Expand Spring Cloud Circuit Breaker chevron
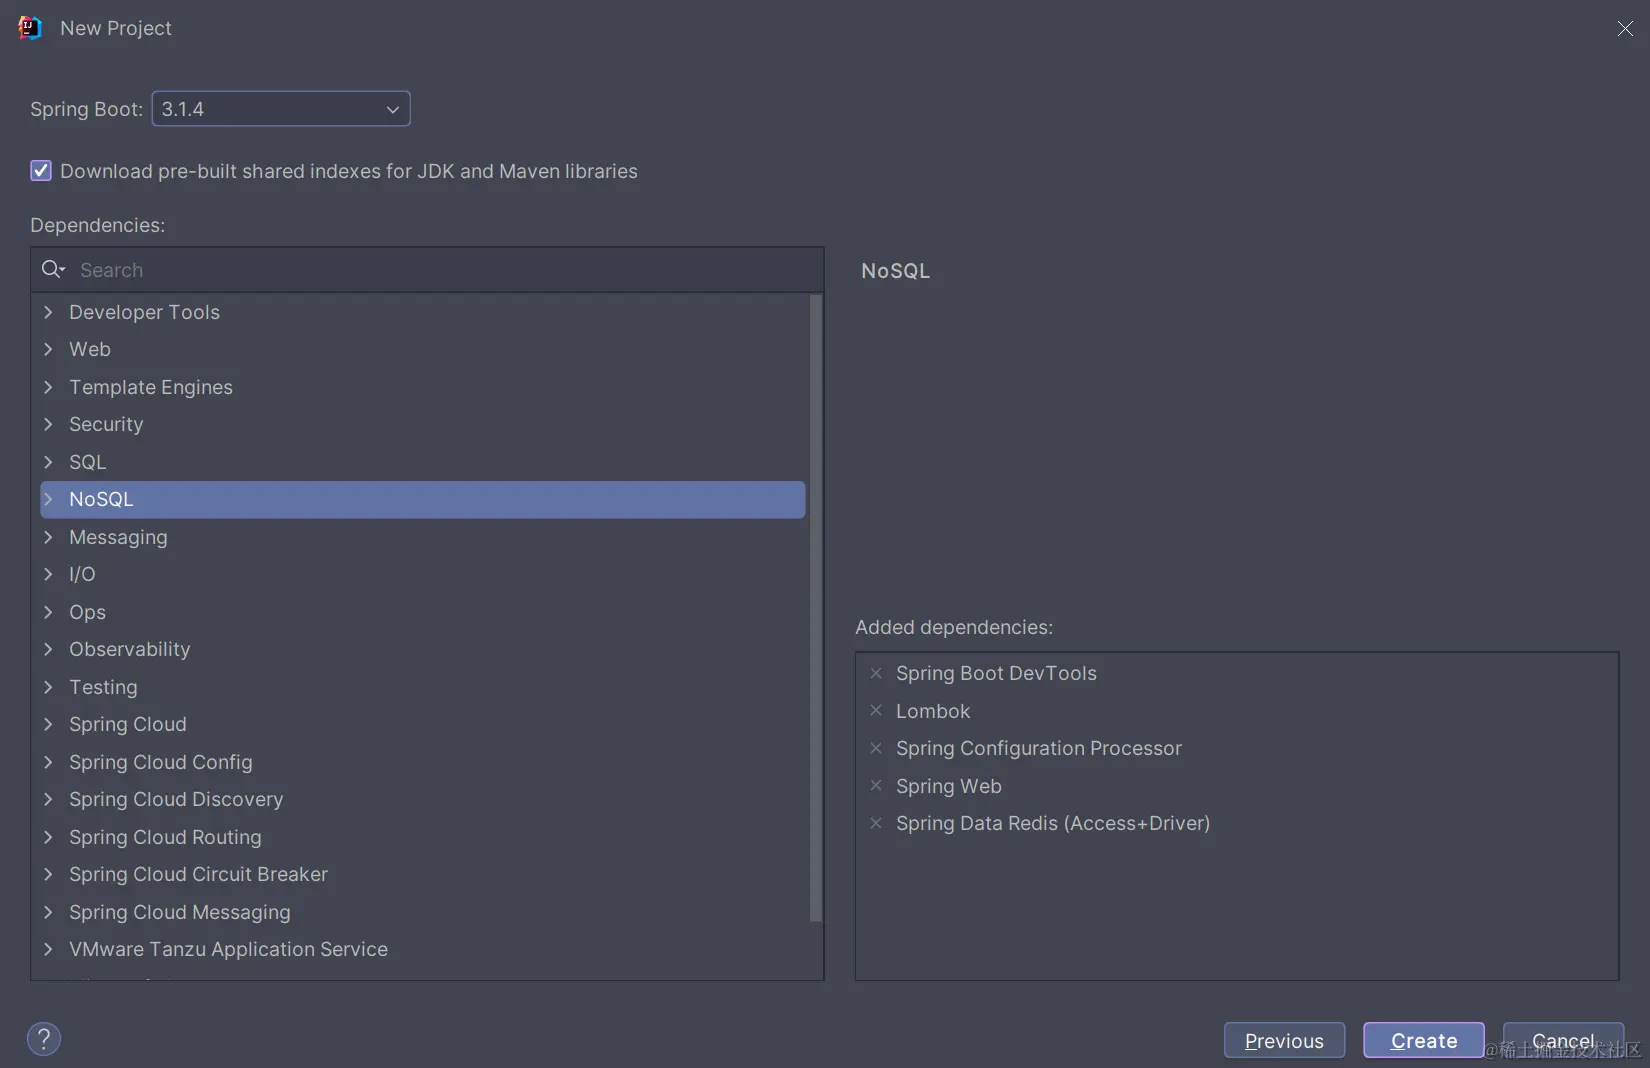Screen dimensions: 1650x1068 [x=48, y=874]
